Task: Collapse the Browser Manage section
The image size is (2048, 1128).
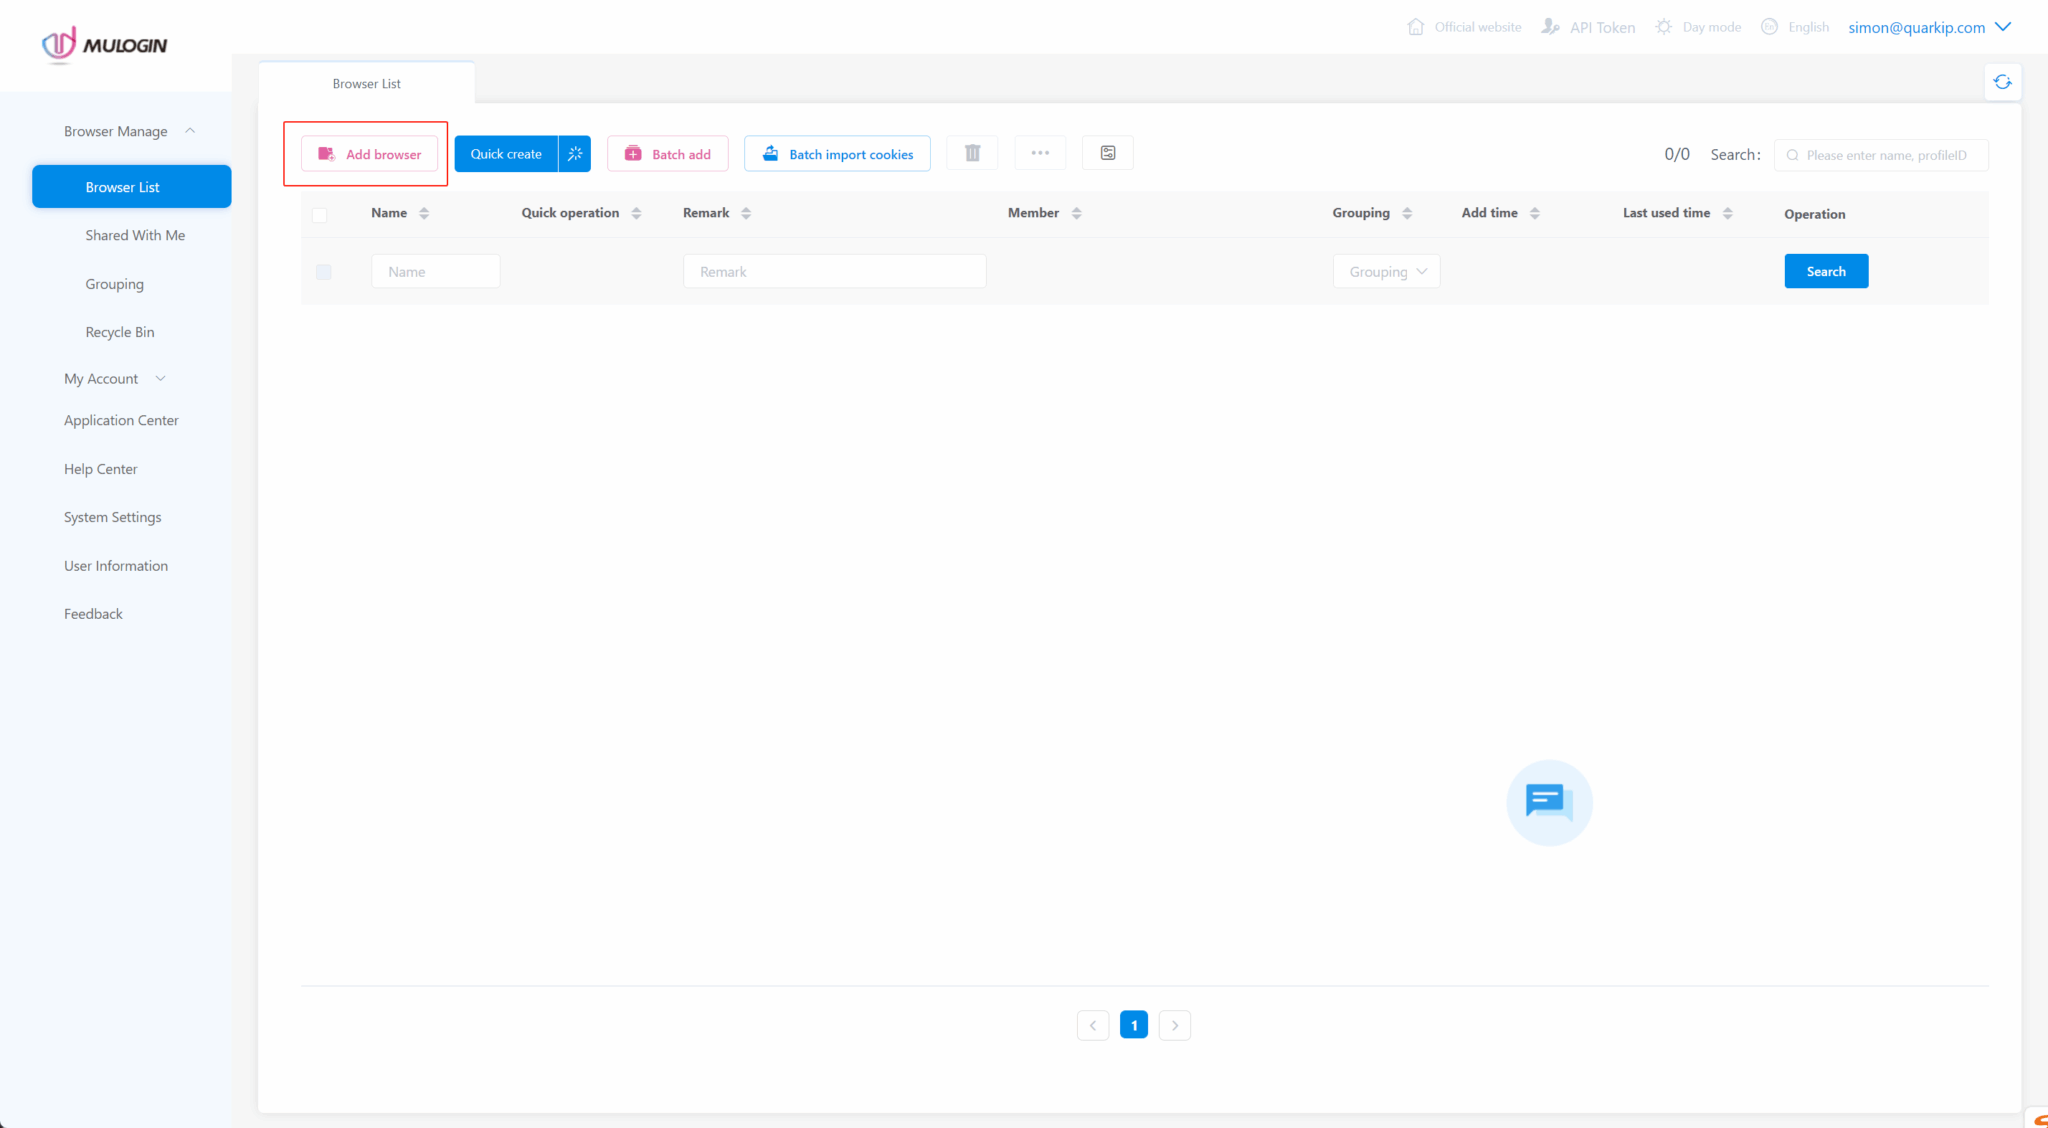Action: (x=190, y=130)
